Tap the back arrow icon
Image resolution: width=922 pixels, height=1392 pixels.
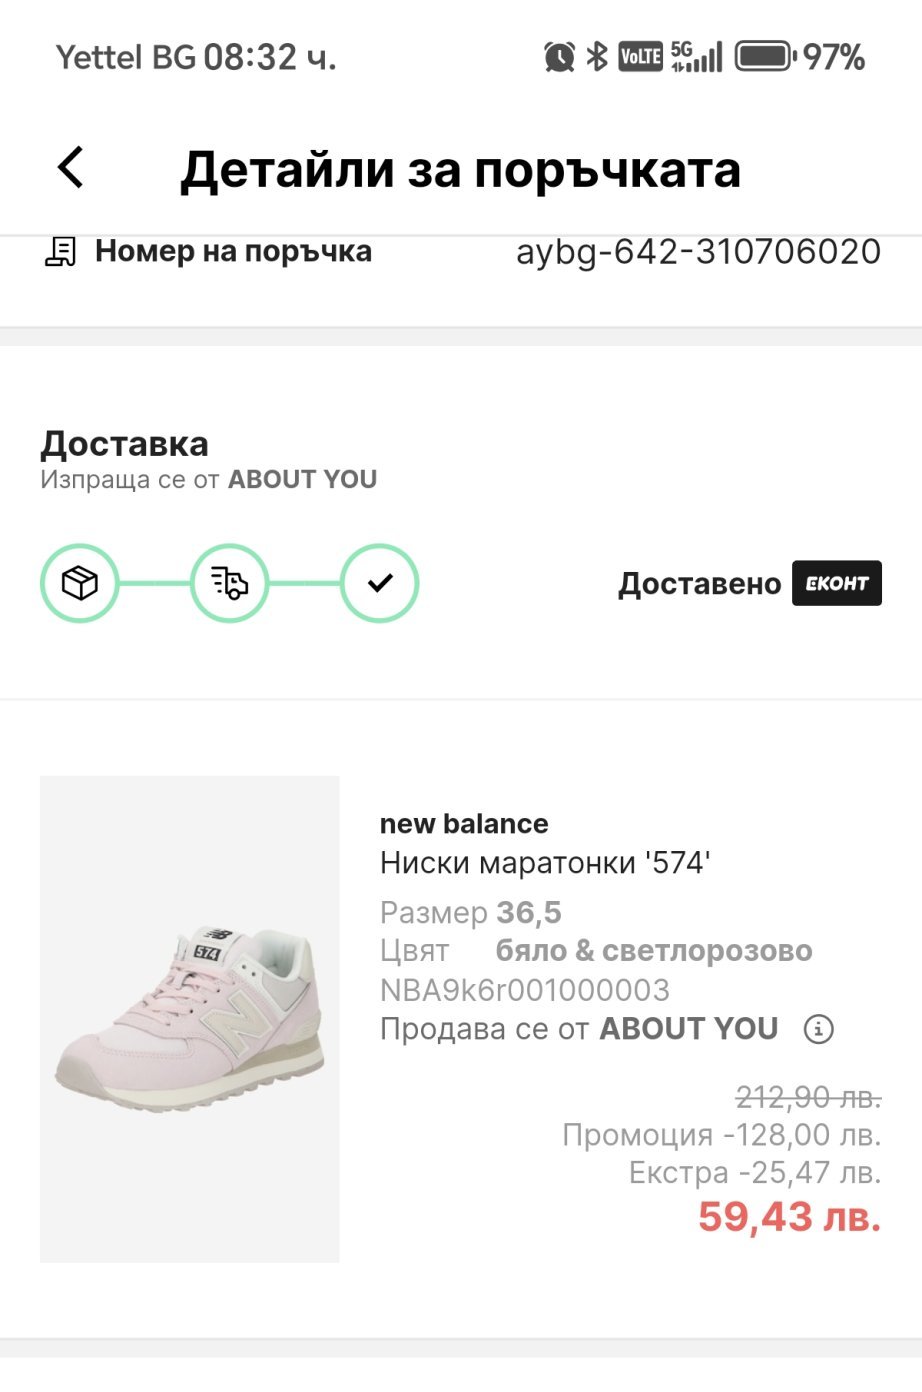coord(70,167)
